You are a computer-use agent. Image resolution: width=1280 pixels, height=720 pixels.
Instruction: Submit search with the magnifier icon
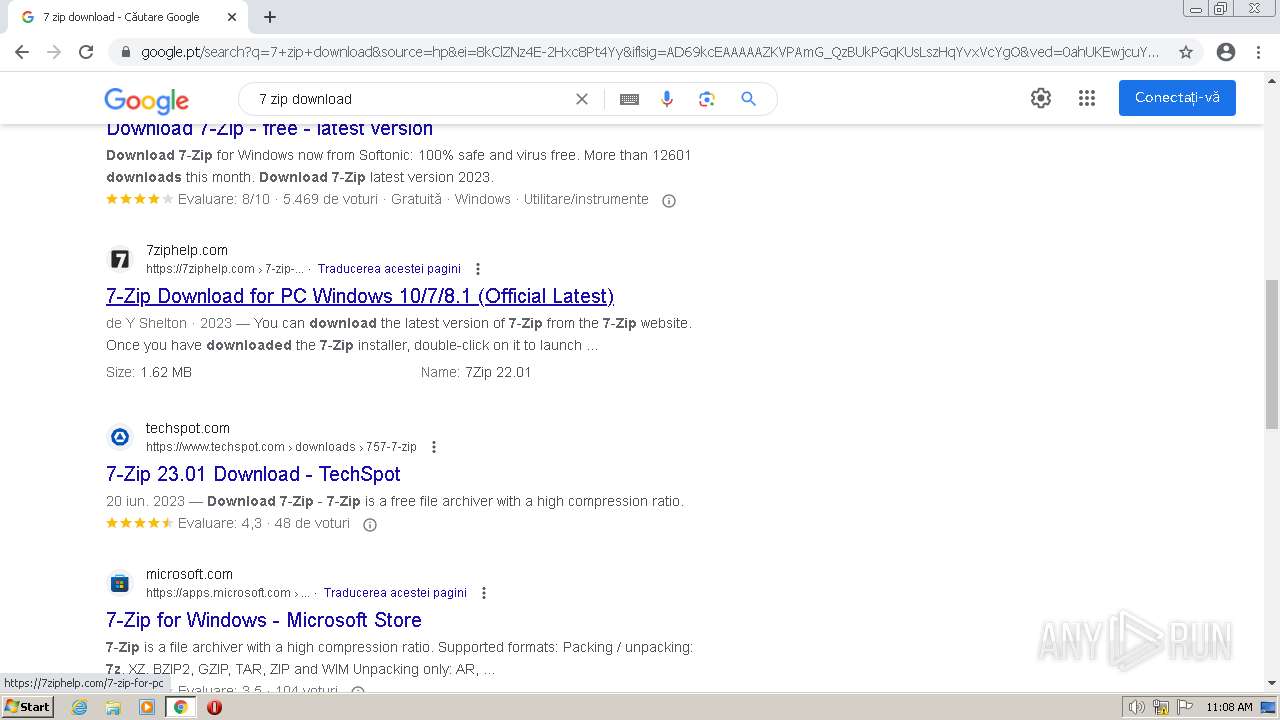pos(748,99)
